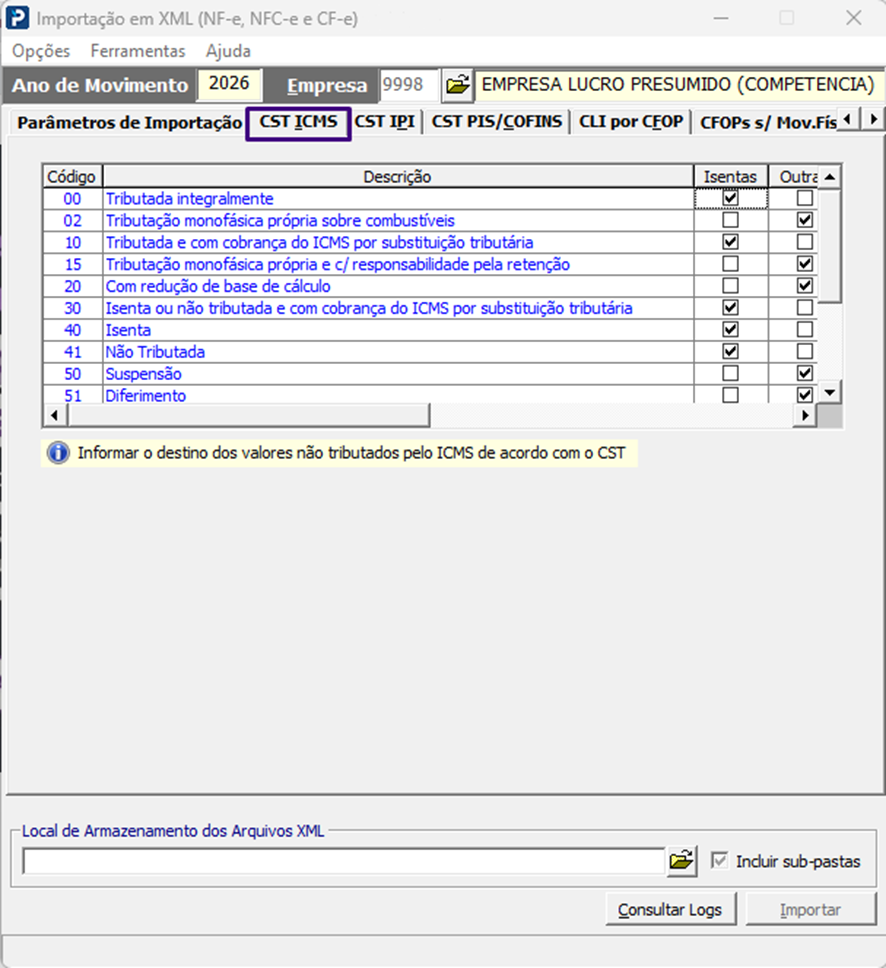Switch to the CLI por CFOP tab
Viewport: 886px width, 968px height.
click(x=631, y=122)
